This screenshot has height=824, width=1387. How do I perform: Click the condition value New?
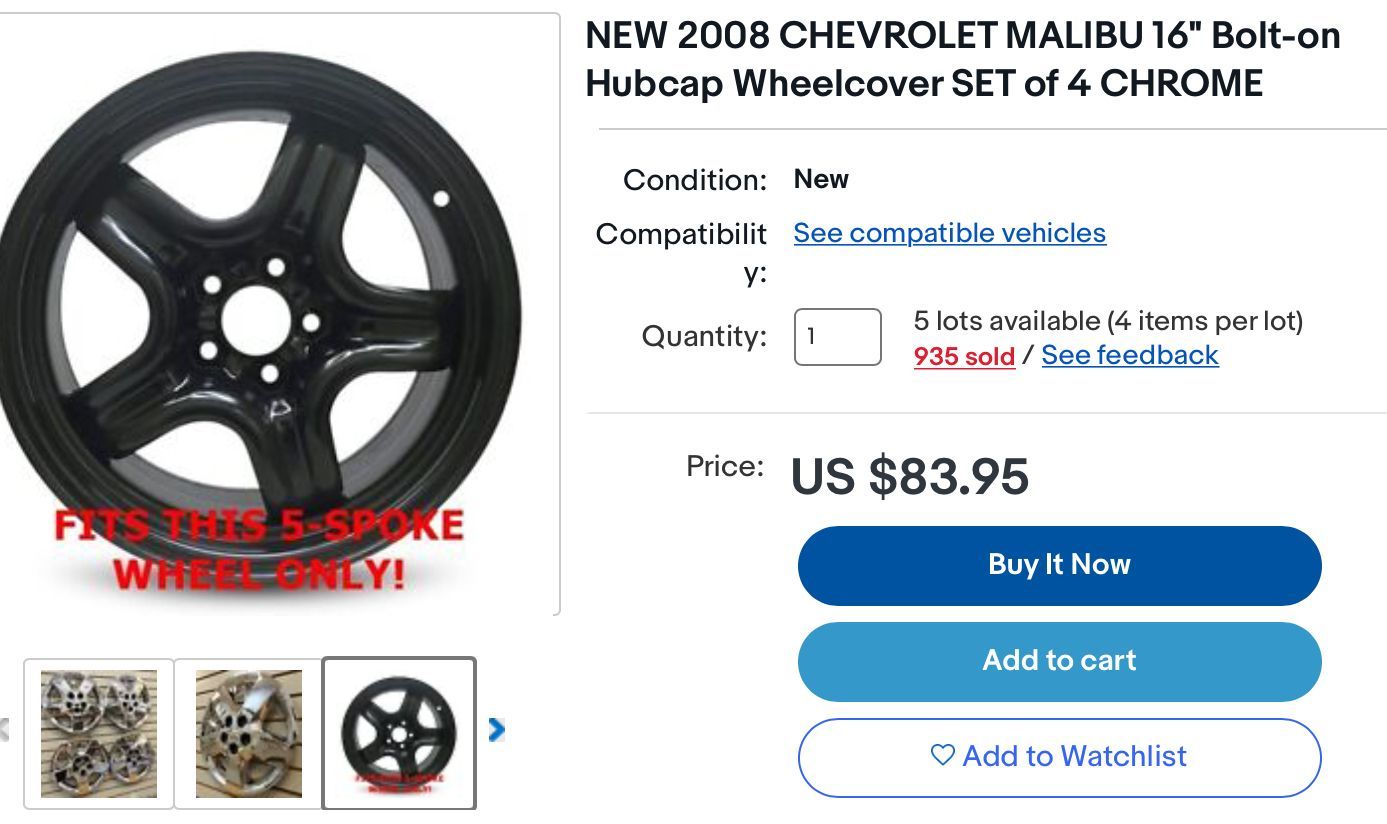click(x=820, y=179)
